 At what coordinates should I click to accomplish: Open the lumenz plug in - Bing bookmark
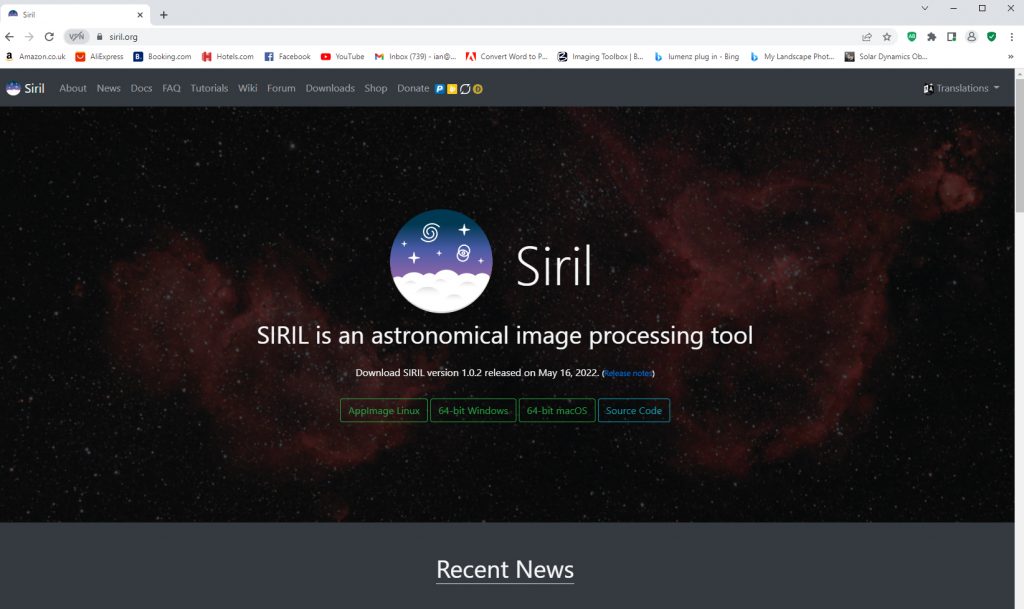click(x=696, y=57)
